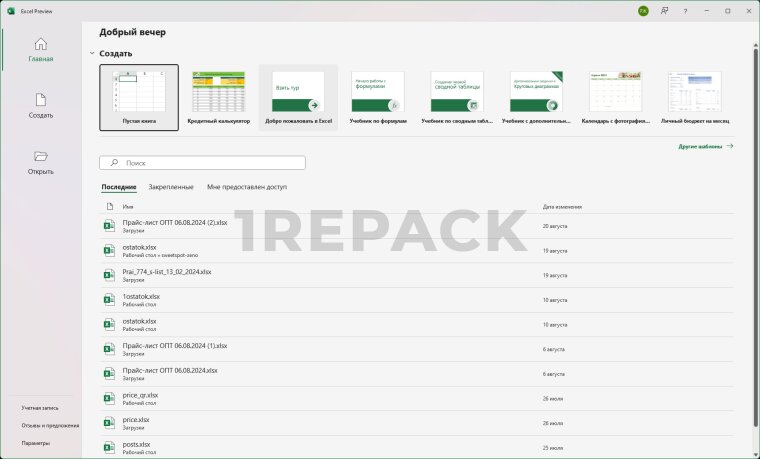The image size is (760, 459).
Task: Choose the Кредитный калькулятор template
Action: click(218, 97)
